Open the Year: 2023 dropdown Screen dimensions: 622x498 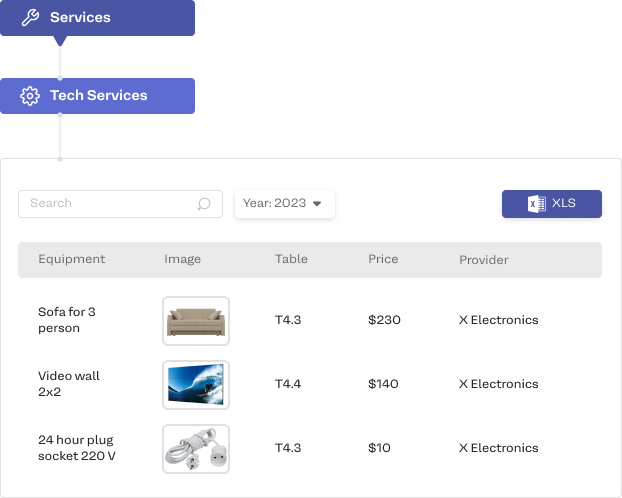point(284,204)
